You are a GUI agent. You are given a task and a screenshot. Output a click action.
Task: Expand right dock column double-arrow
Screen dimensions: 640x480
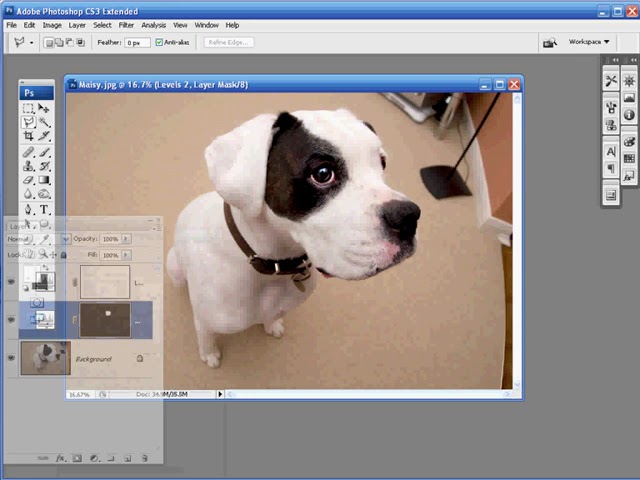(633, 60)
